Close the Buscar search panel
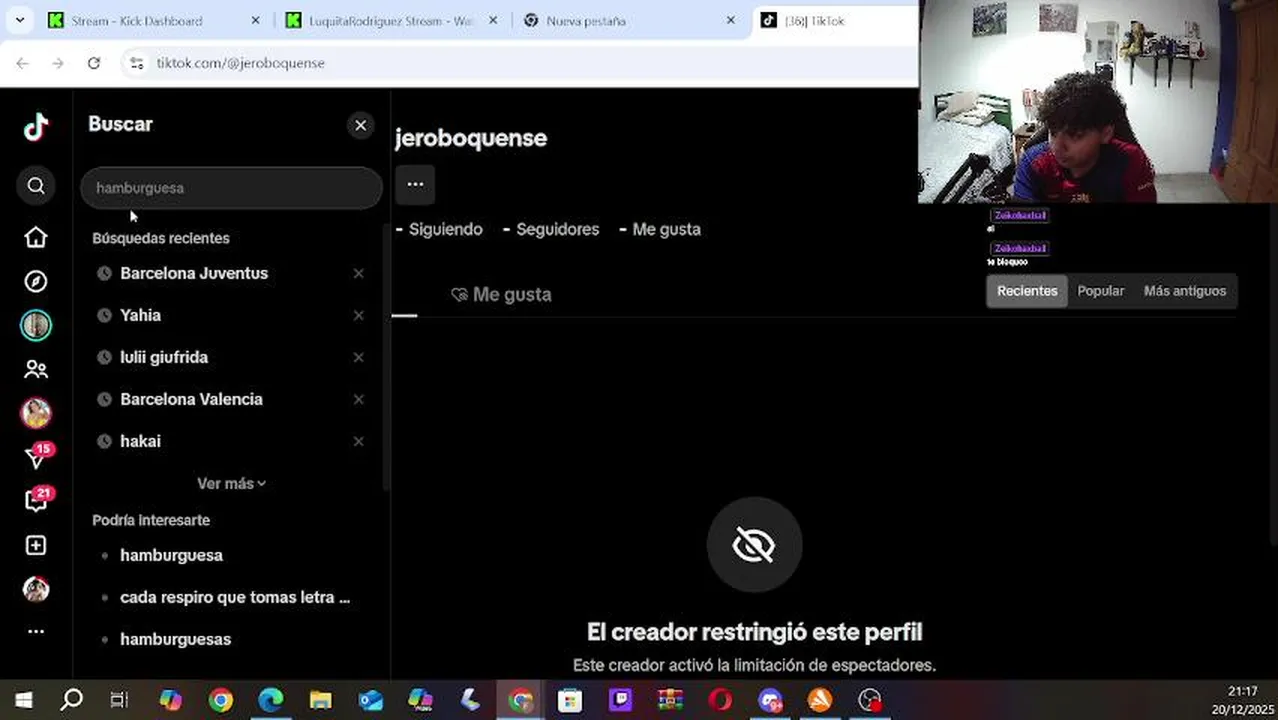The image size is (1278, 720). click(x=360, y=125)
